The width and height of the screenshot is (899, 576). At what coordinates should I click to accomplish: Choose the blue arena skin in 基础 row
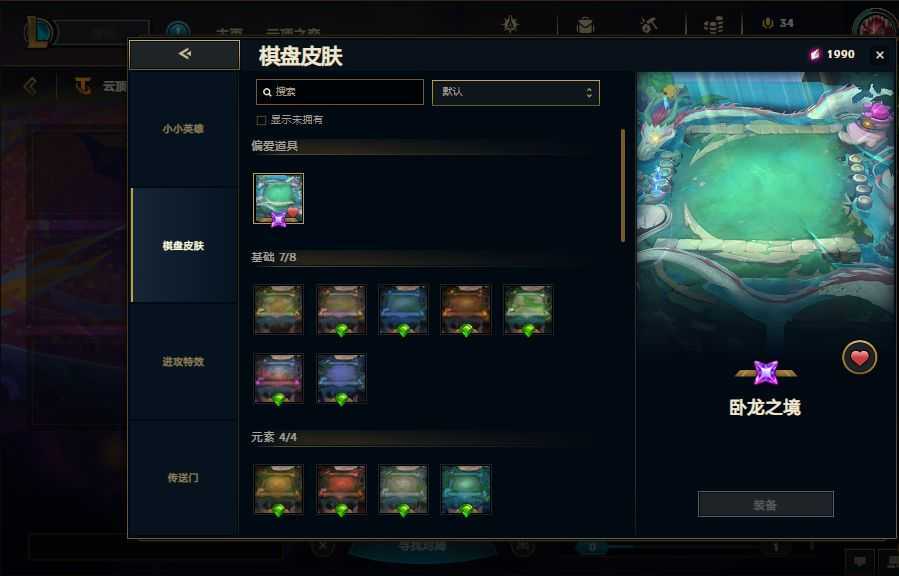point(403,309)
